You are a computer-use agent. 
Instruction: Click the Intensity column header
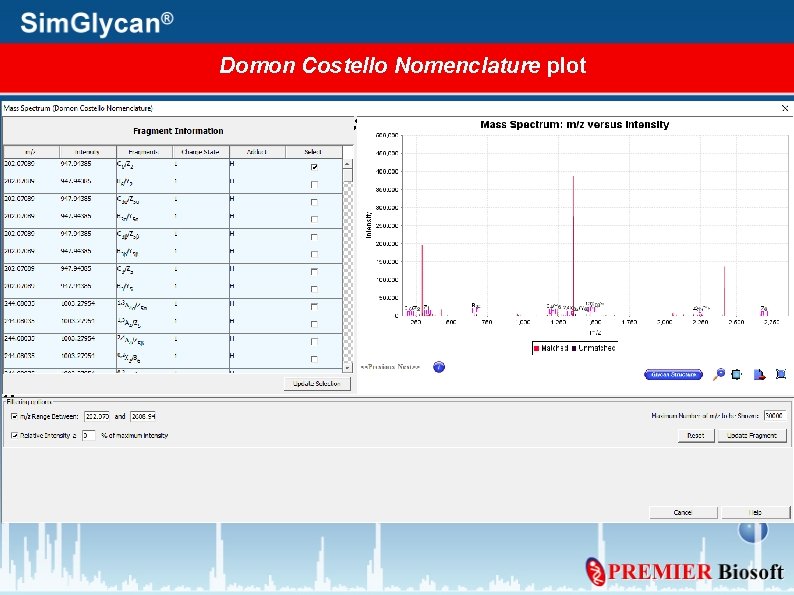88,152
